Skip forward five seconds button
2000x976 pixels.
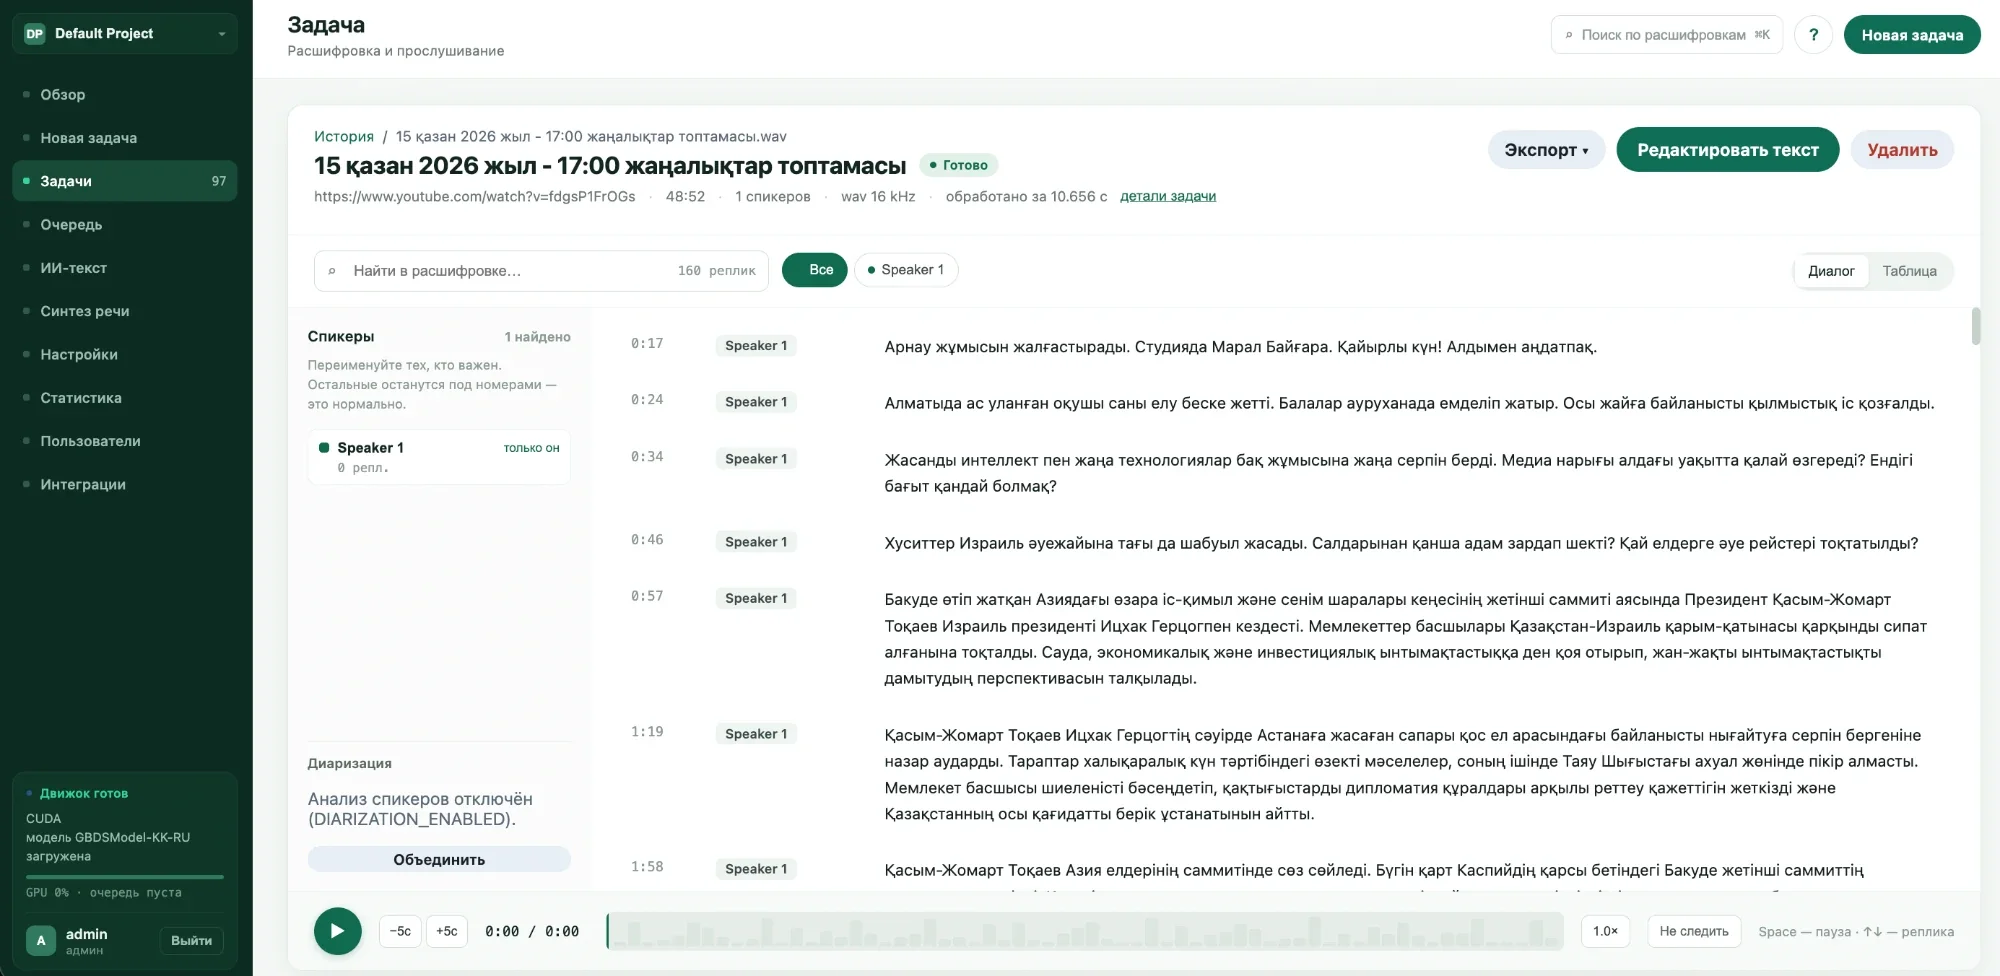click(447, 931)
